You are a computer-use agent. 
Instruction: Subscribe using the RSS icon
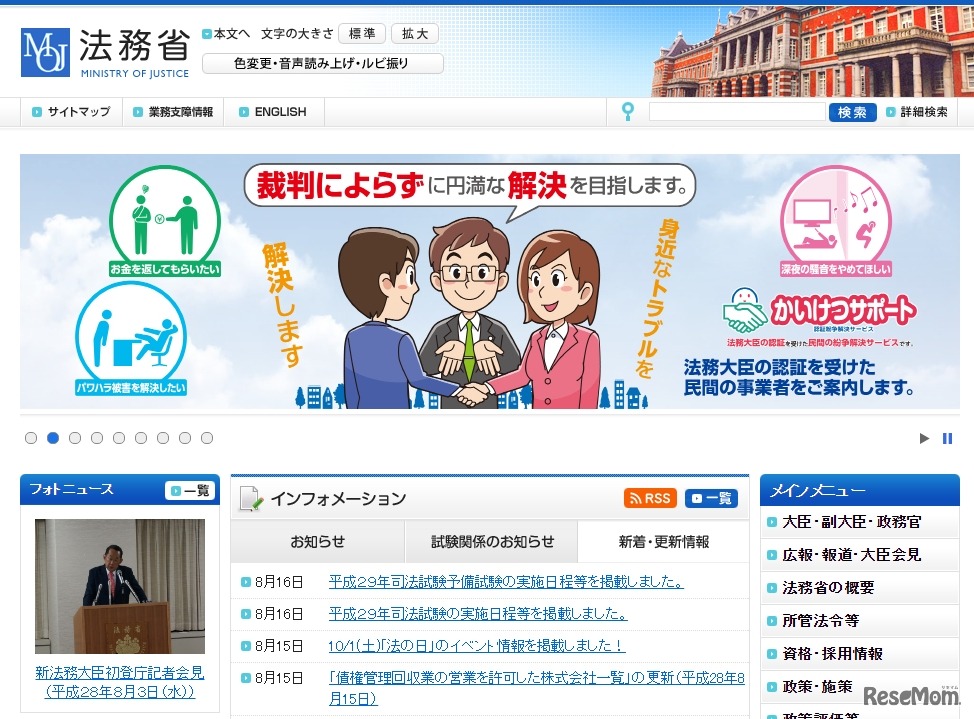click(651, 497)
